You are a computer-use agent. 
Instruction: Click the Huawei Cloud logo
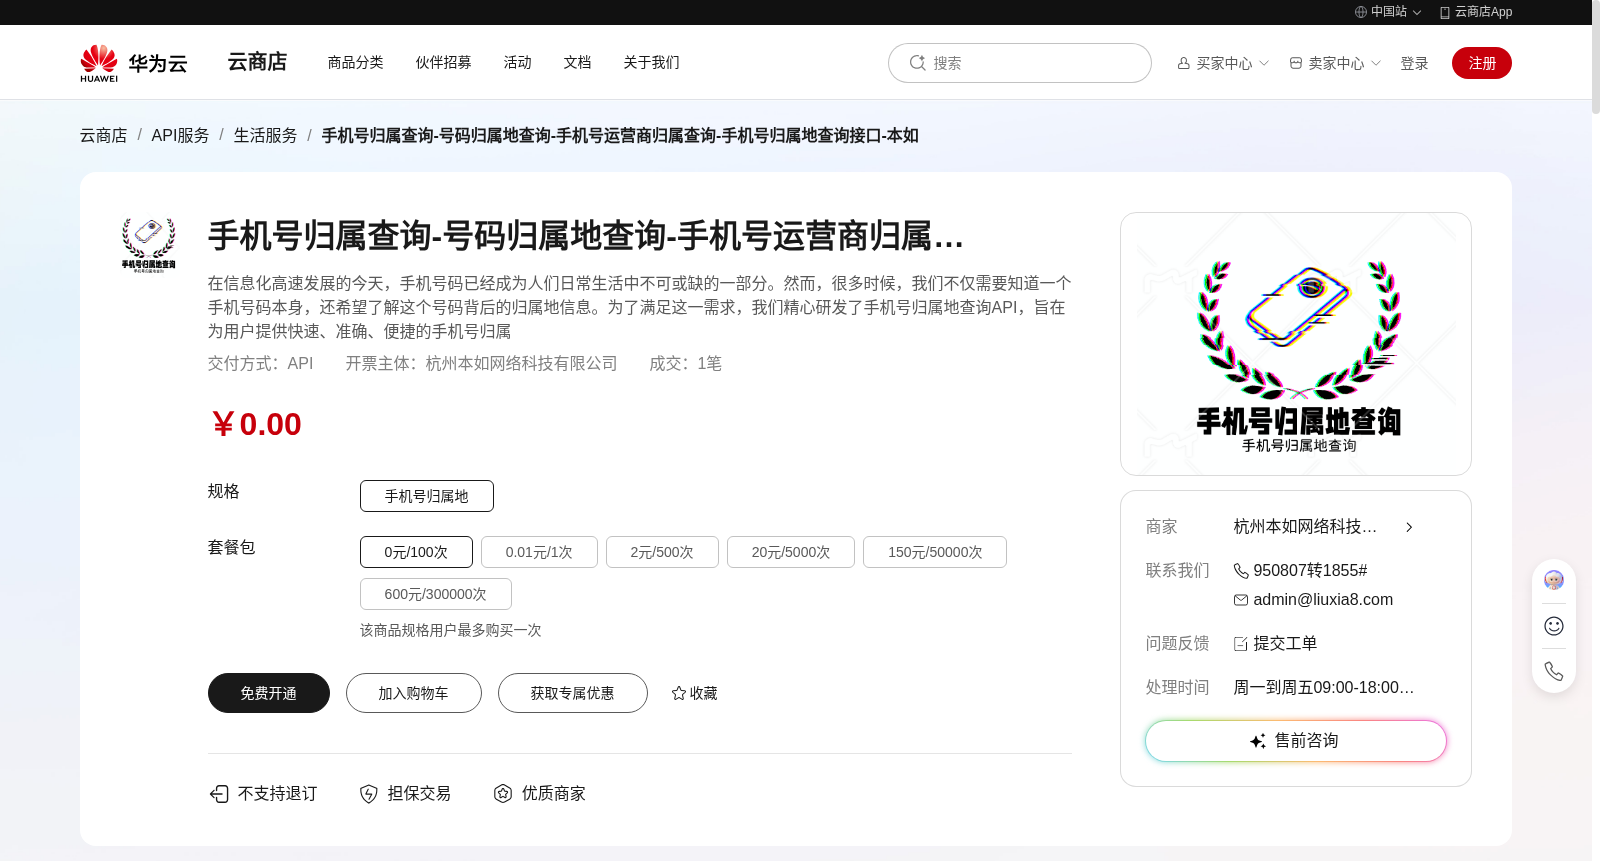pos(134,63)
